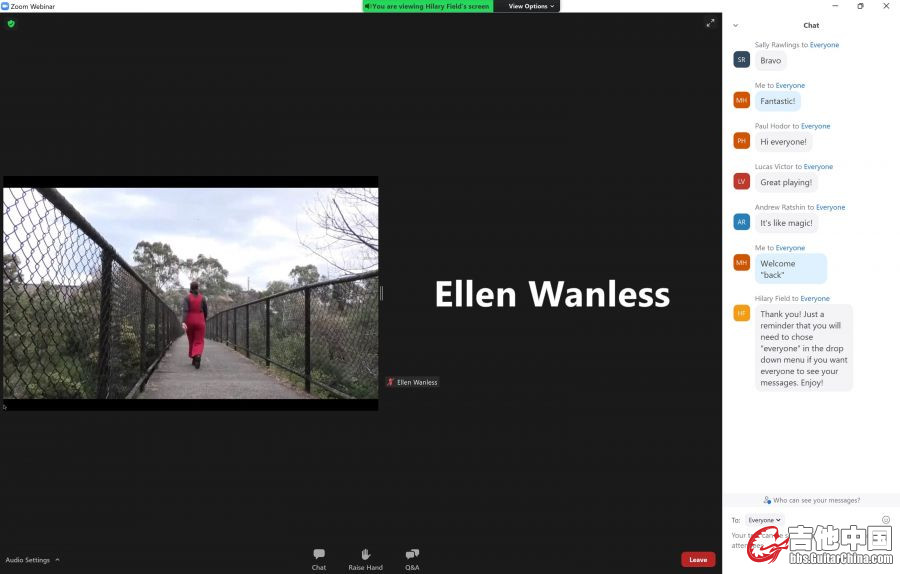Open the View Options dropdown

point(530,6)
